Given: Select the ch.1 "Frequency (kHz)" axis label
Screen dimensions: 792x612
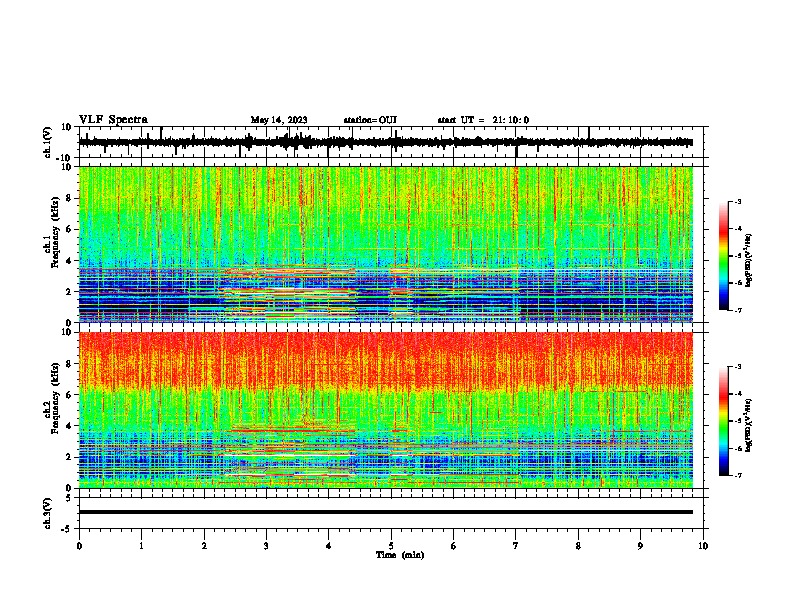Looking at the screenshot, I should click(55, 232).
